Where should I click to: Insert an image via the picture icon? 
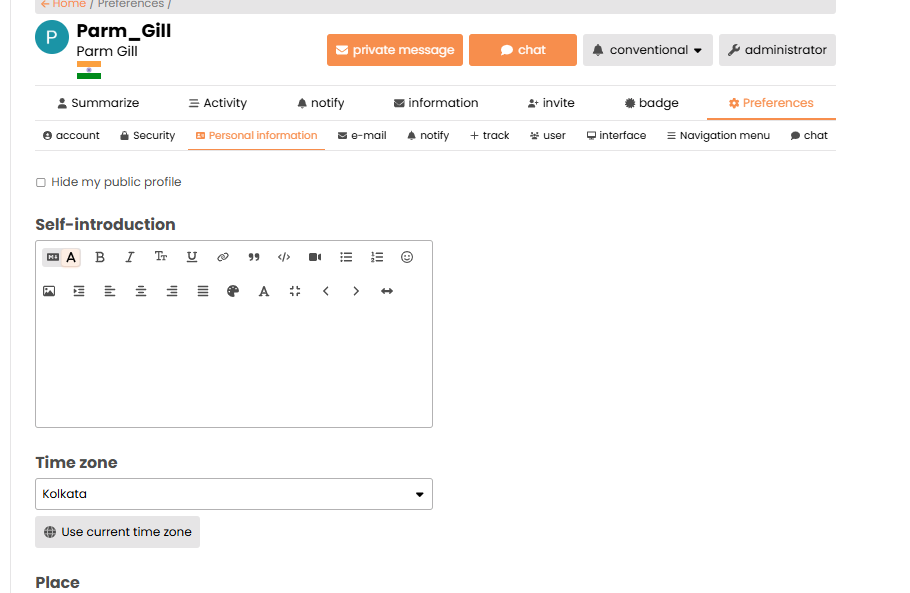point(49,291)
